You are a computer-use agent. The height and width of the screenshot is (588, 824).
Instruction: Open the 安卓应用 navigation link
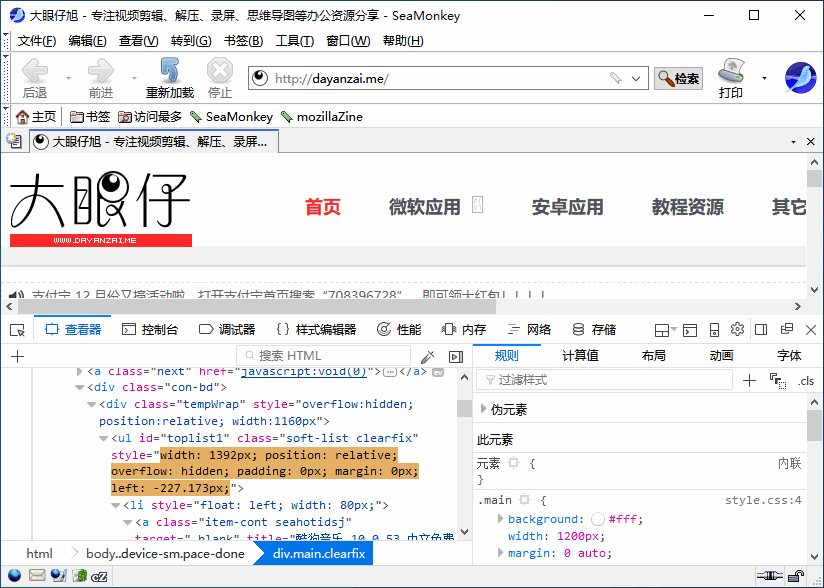[x=568, y=207]
